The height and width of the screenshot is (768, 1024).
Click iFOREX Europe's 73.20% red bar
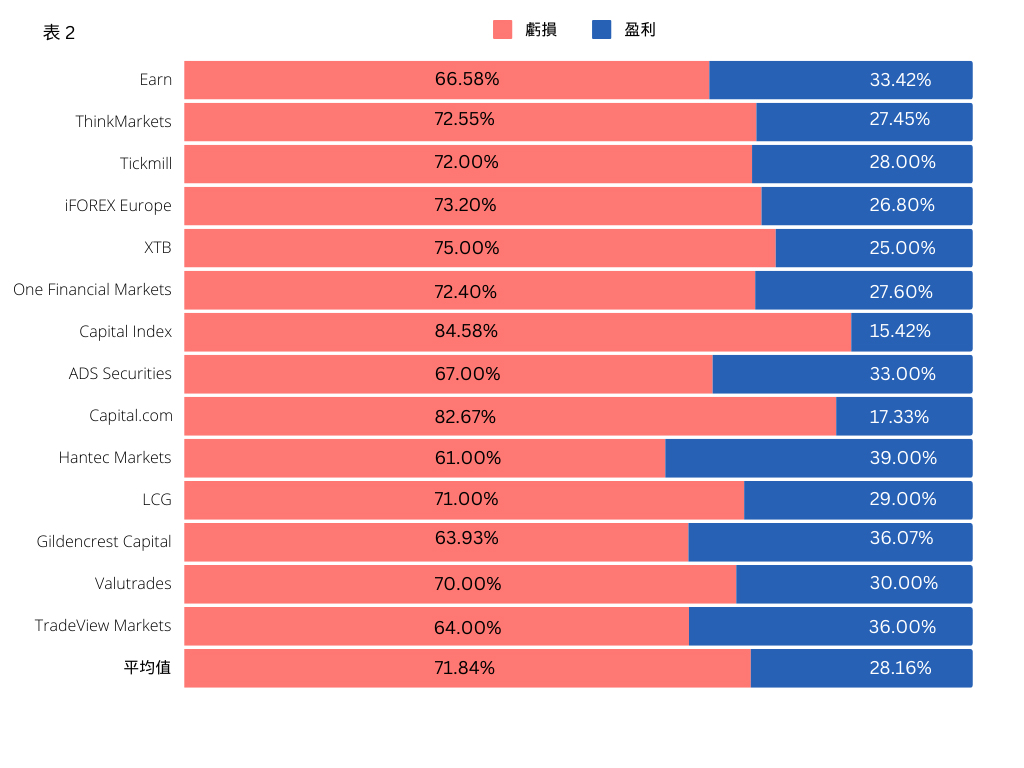pyautogui.click(x=473, y=206)
